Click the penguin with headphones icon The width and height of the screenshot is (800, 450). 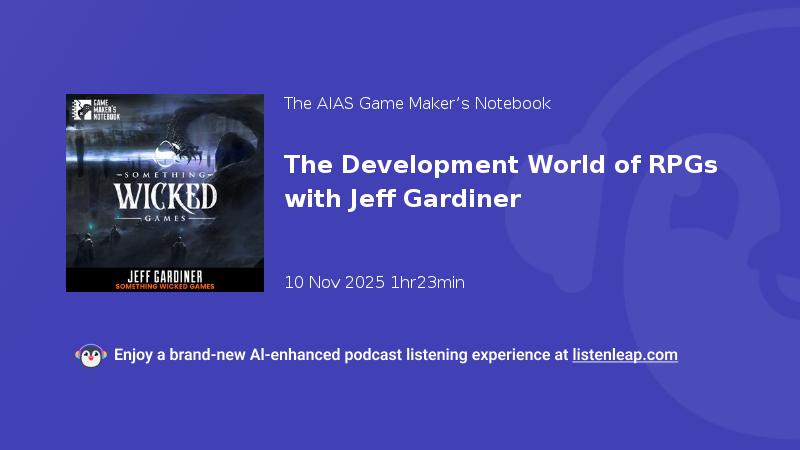tap(91, 356)
